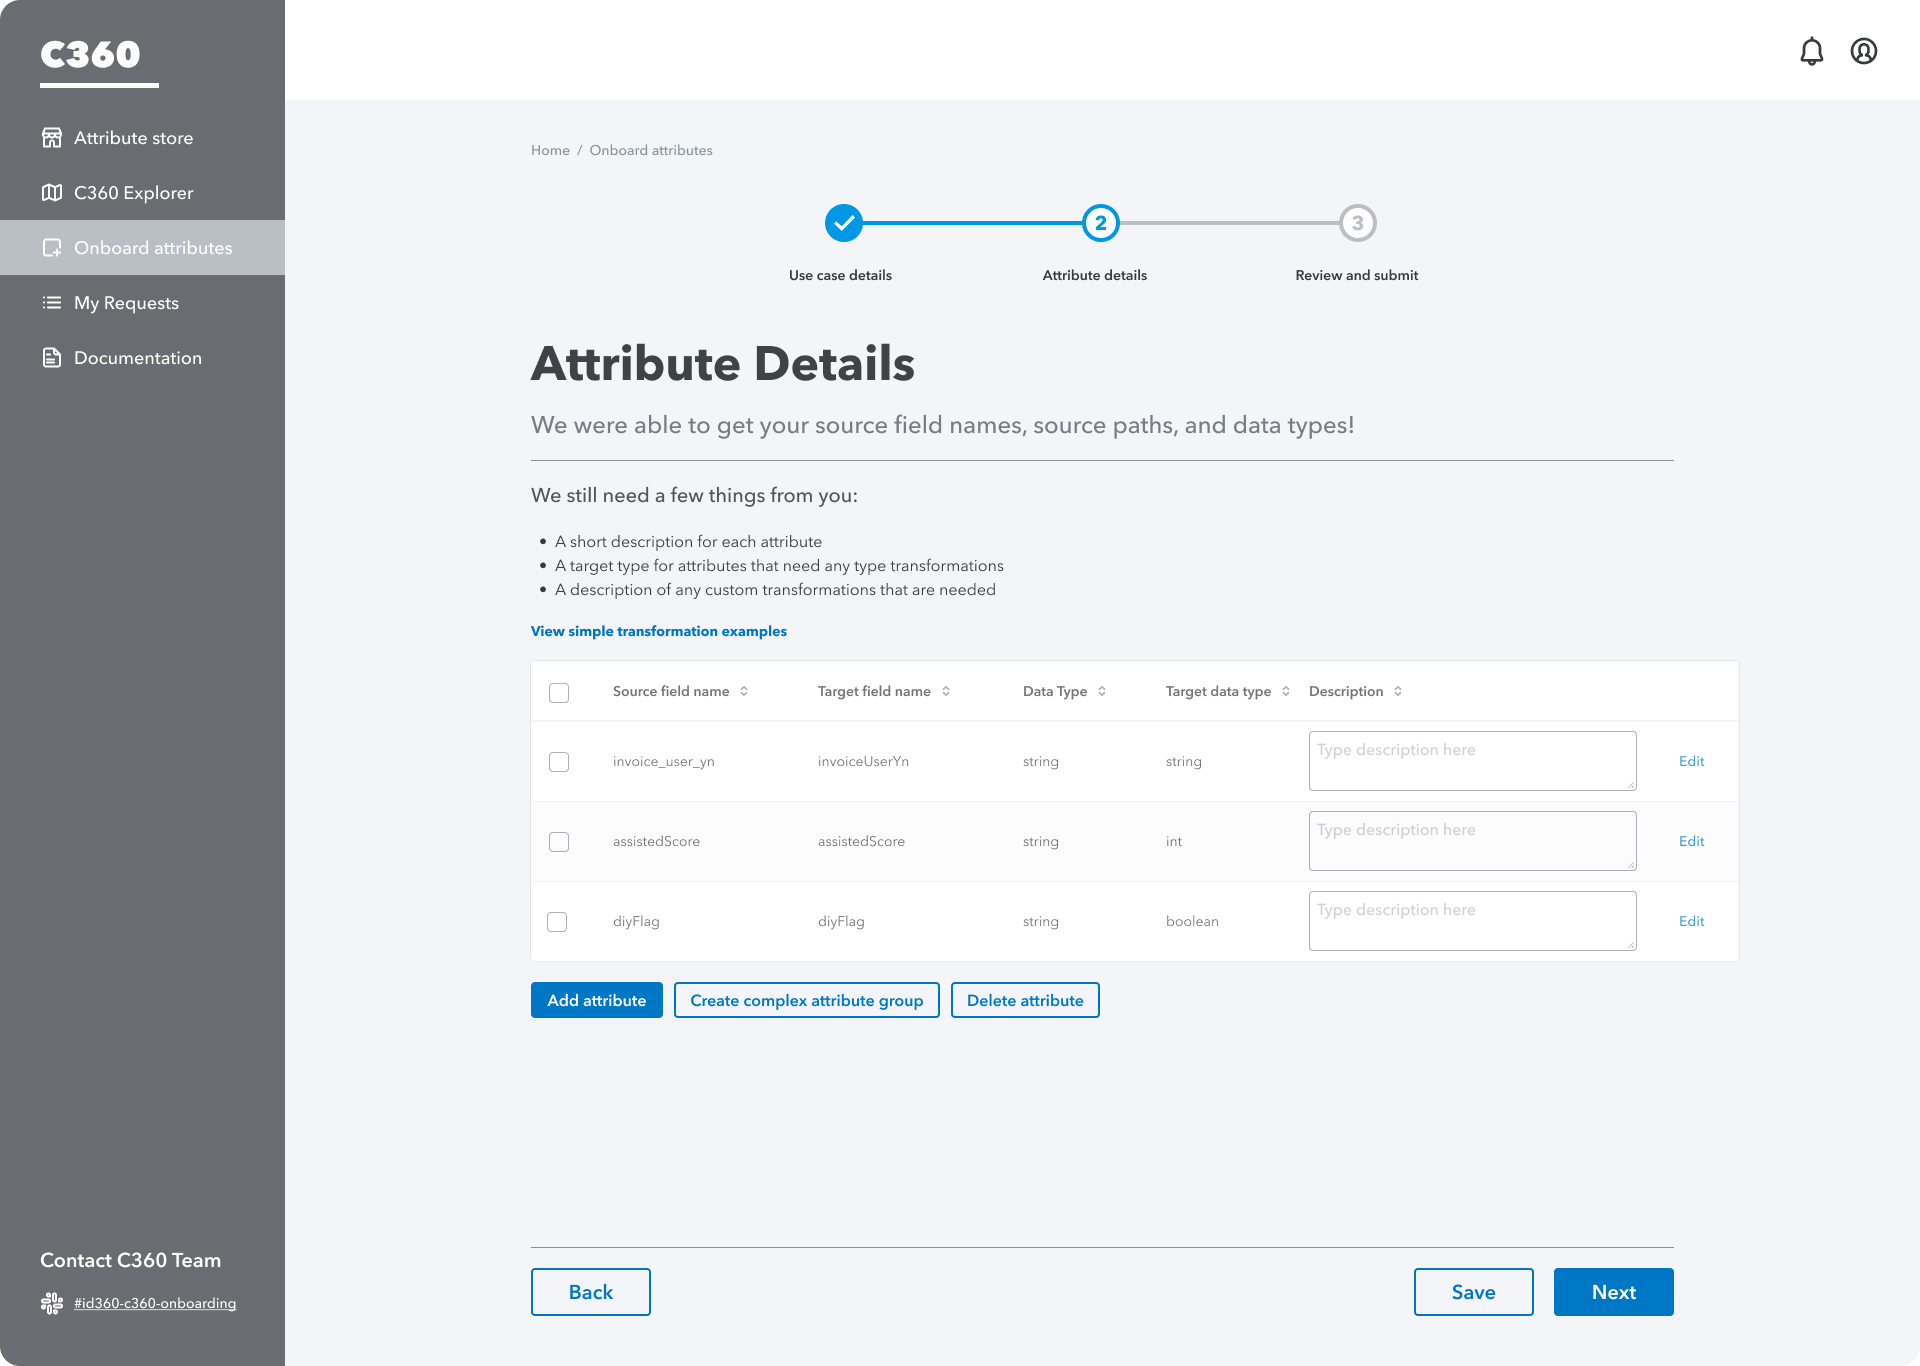
Task: Click the Slack icon in sidebar footer
Action: tap(52, 1303)
